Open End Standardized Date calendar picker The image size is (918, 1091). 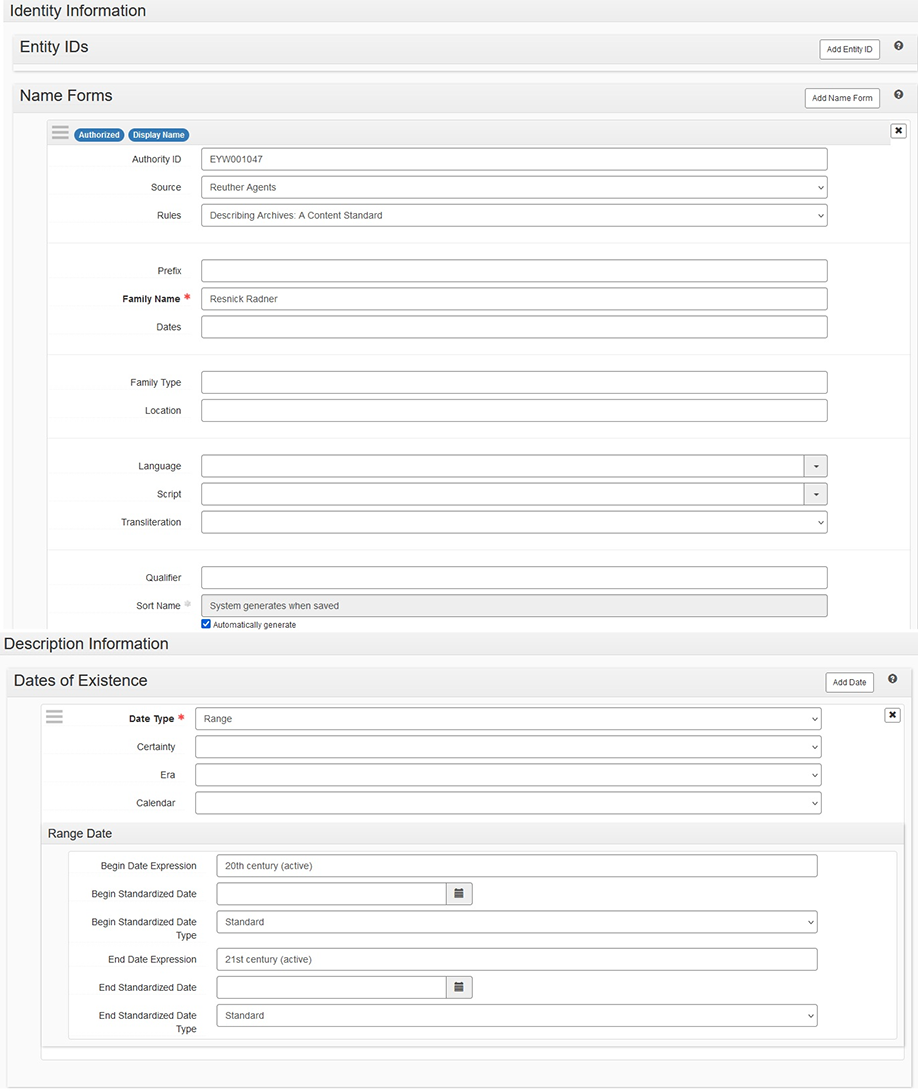459,988
